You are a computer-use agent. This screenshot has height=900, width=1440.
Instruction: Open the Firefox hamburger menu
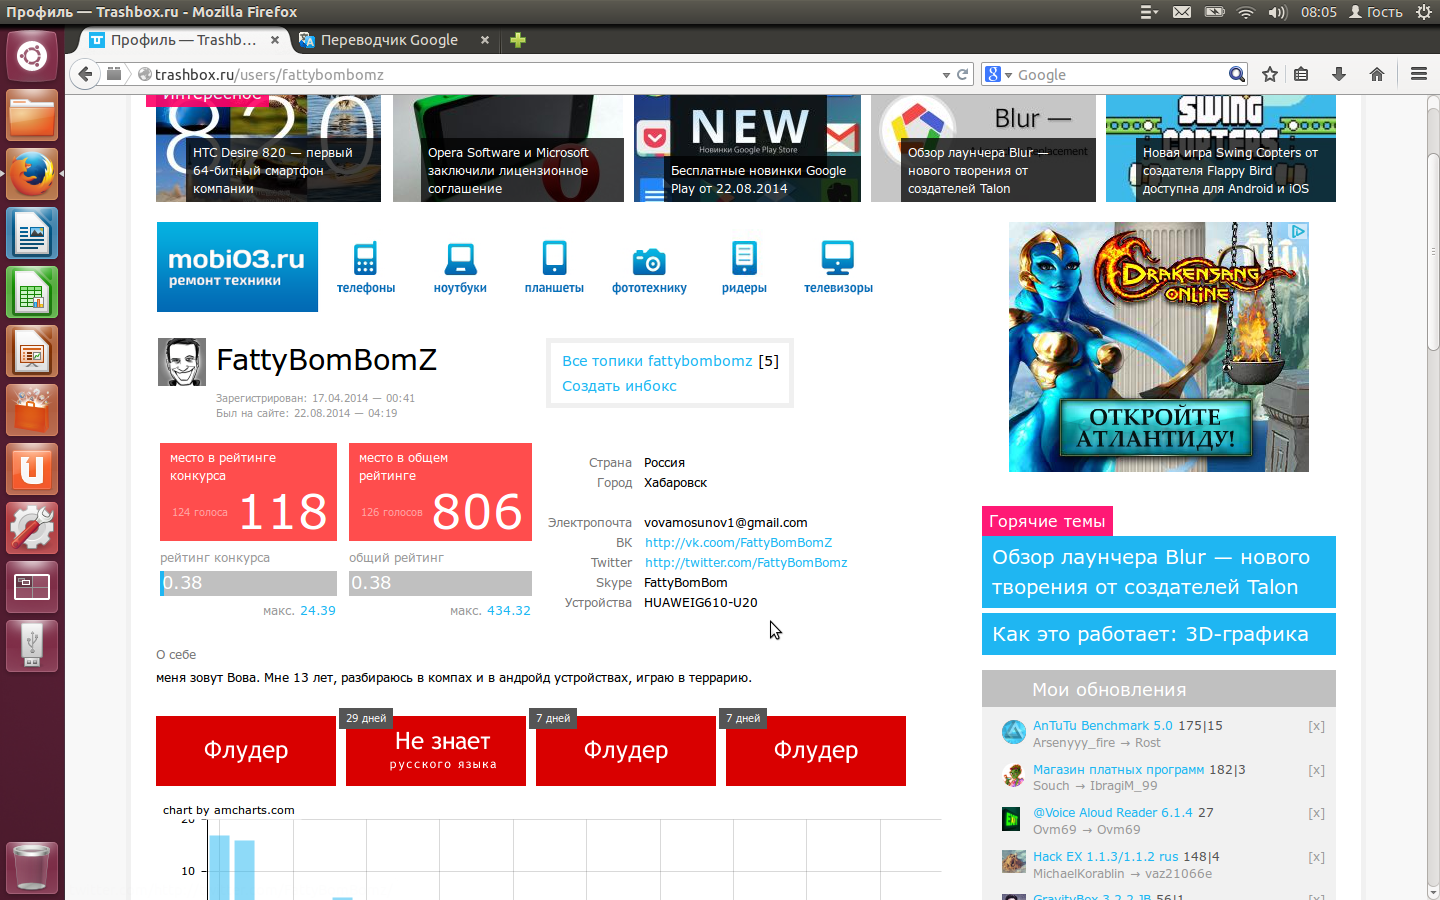click(x=1418, y=74)
